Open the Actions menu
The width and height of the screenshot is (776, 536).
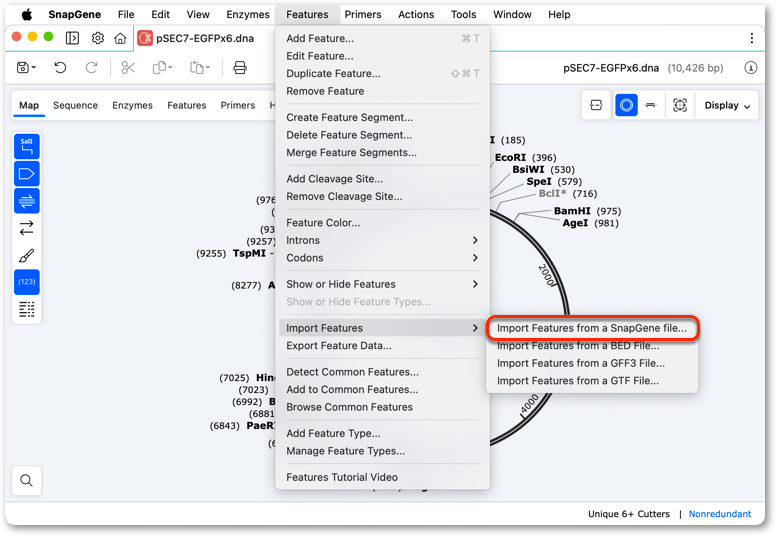pos(416,14)
